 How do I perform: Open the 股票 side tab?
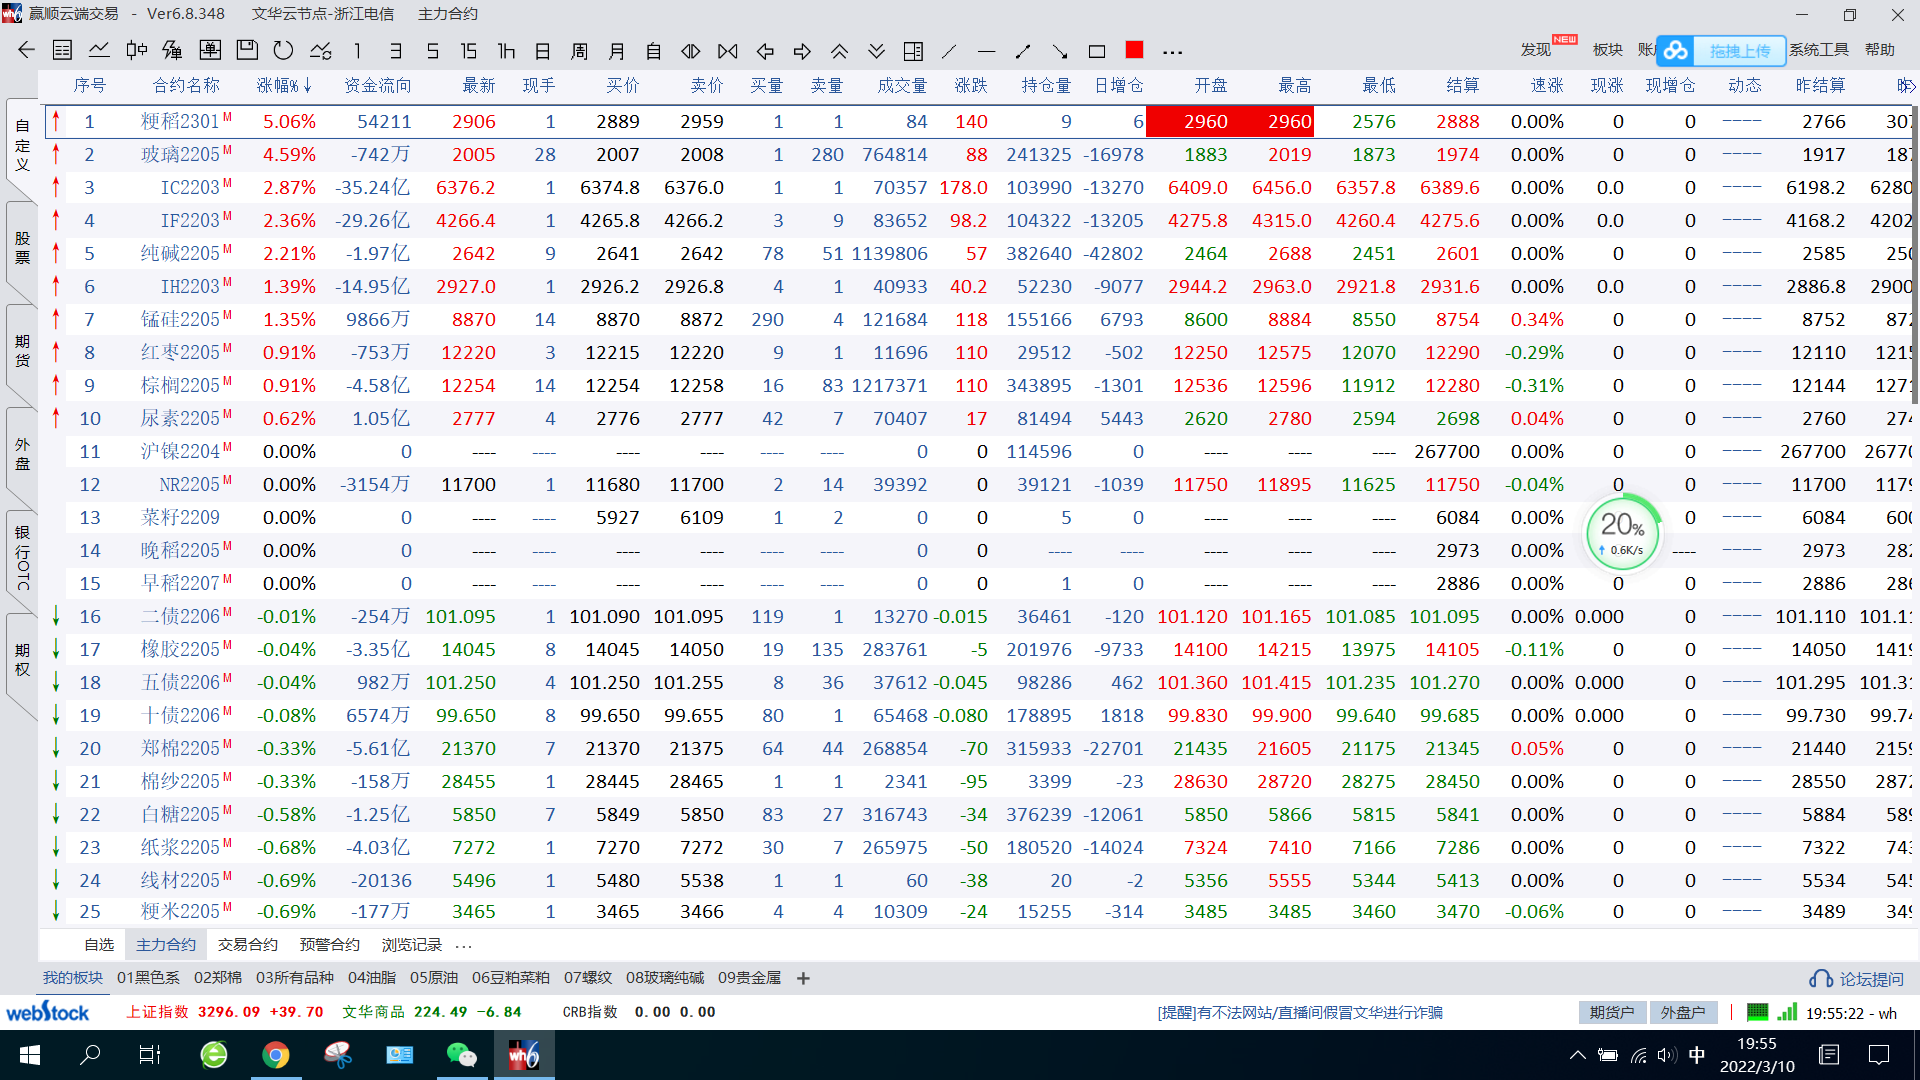click(22, 247)
